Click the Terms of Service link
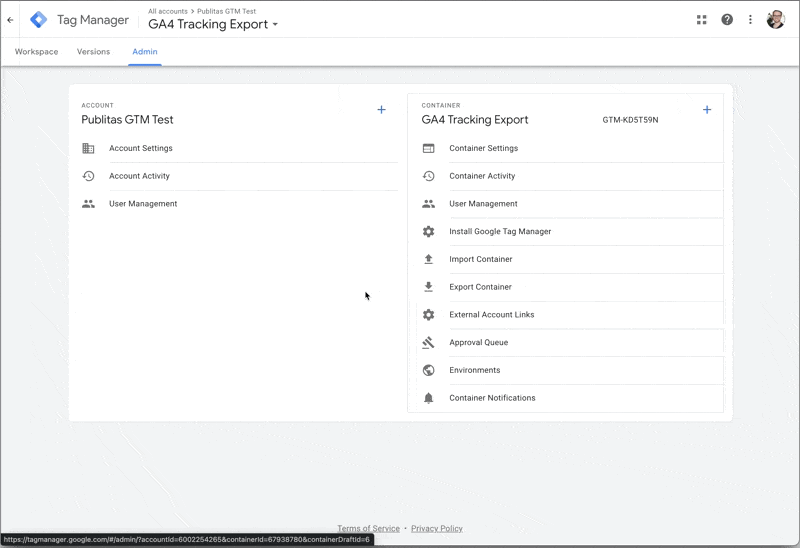The height and width of the screenshot is (548, 800). tap(368, 528)
